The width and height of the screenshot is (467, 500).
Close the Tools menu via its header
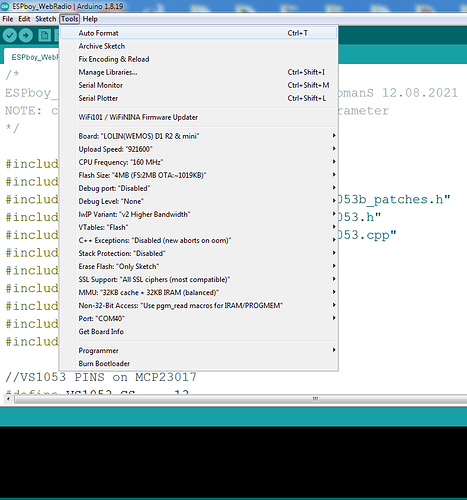70,19
